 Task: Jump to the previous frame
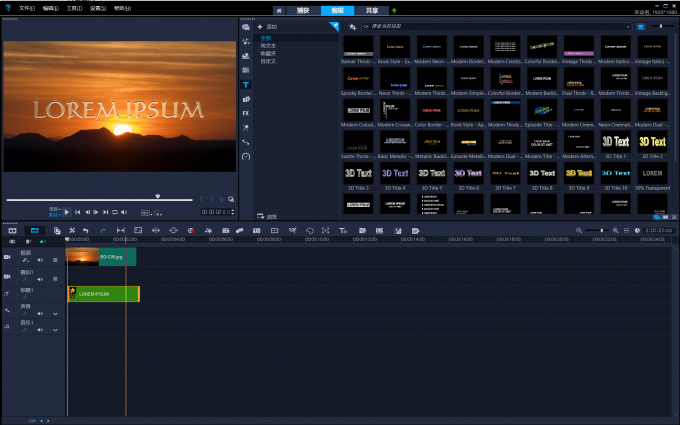[88, 212]
